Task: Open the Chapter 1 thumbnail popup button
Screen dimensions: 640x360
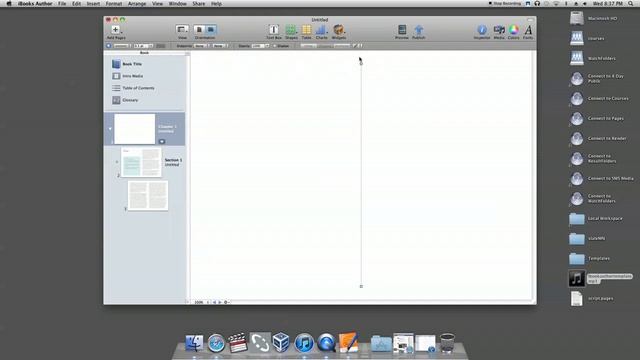Action: point(162,141)
